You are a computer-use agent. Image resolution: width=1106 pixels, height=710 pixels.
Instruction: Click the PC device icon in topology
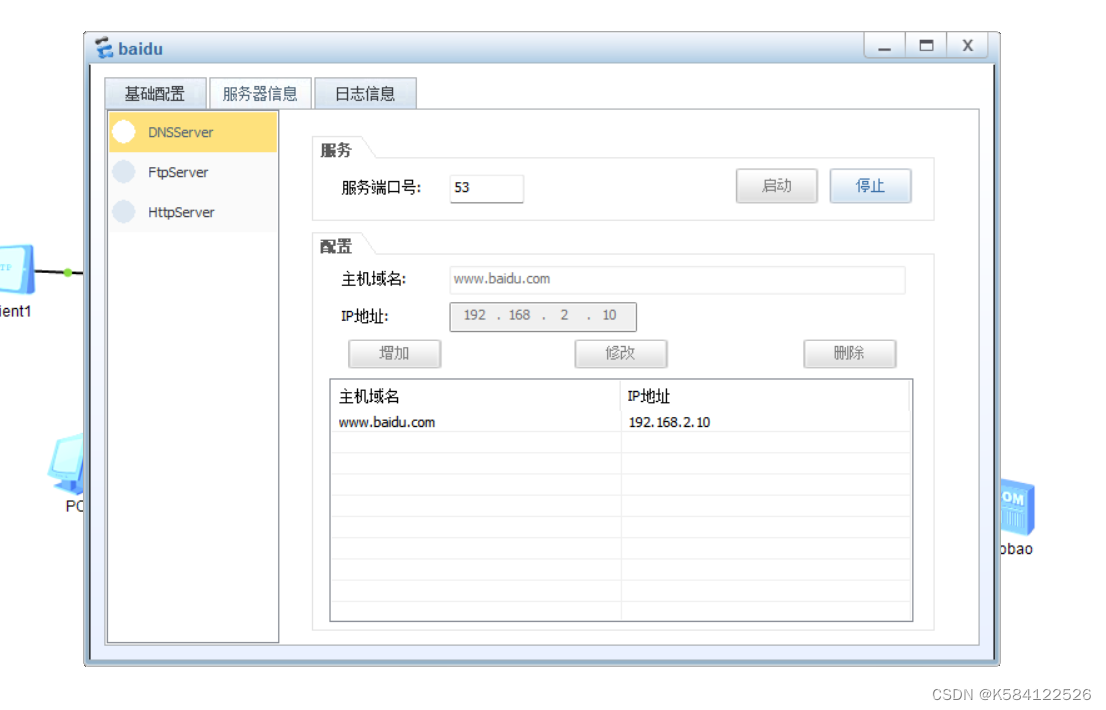pos(66,465)
